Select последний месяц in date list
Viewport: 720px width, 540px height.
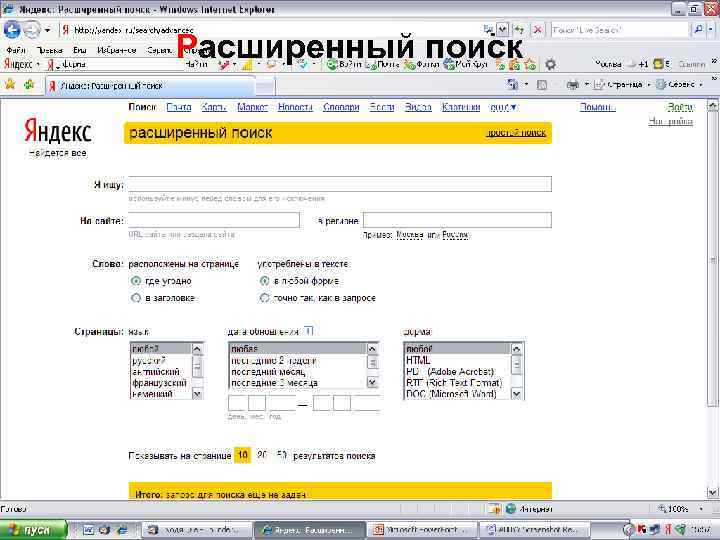pos(298,372)
